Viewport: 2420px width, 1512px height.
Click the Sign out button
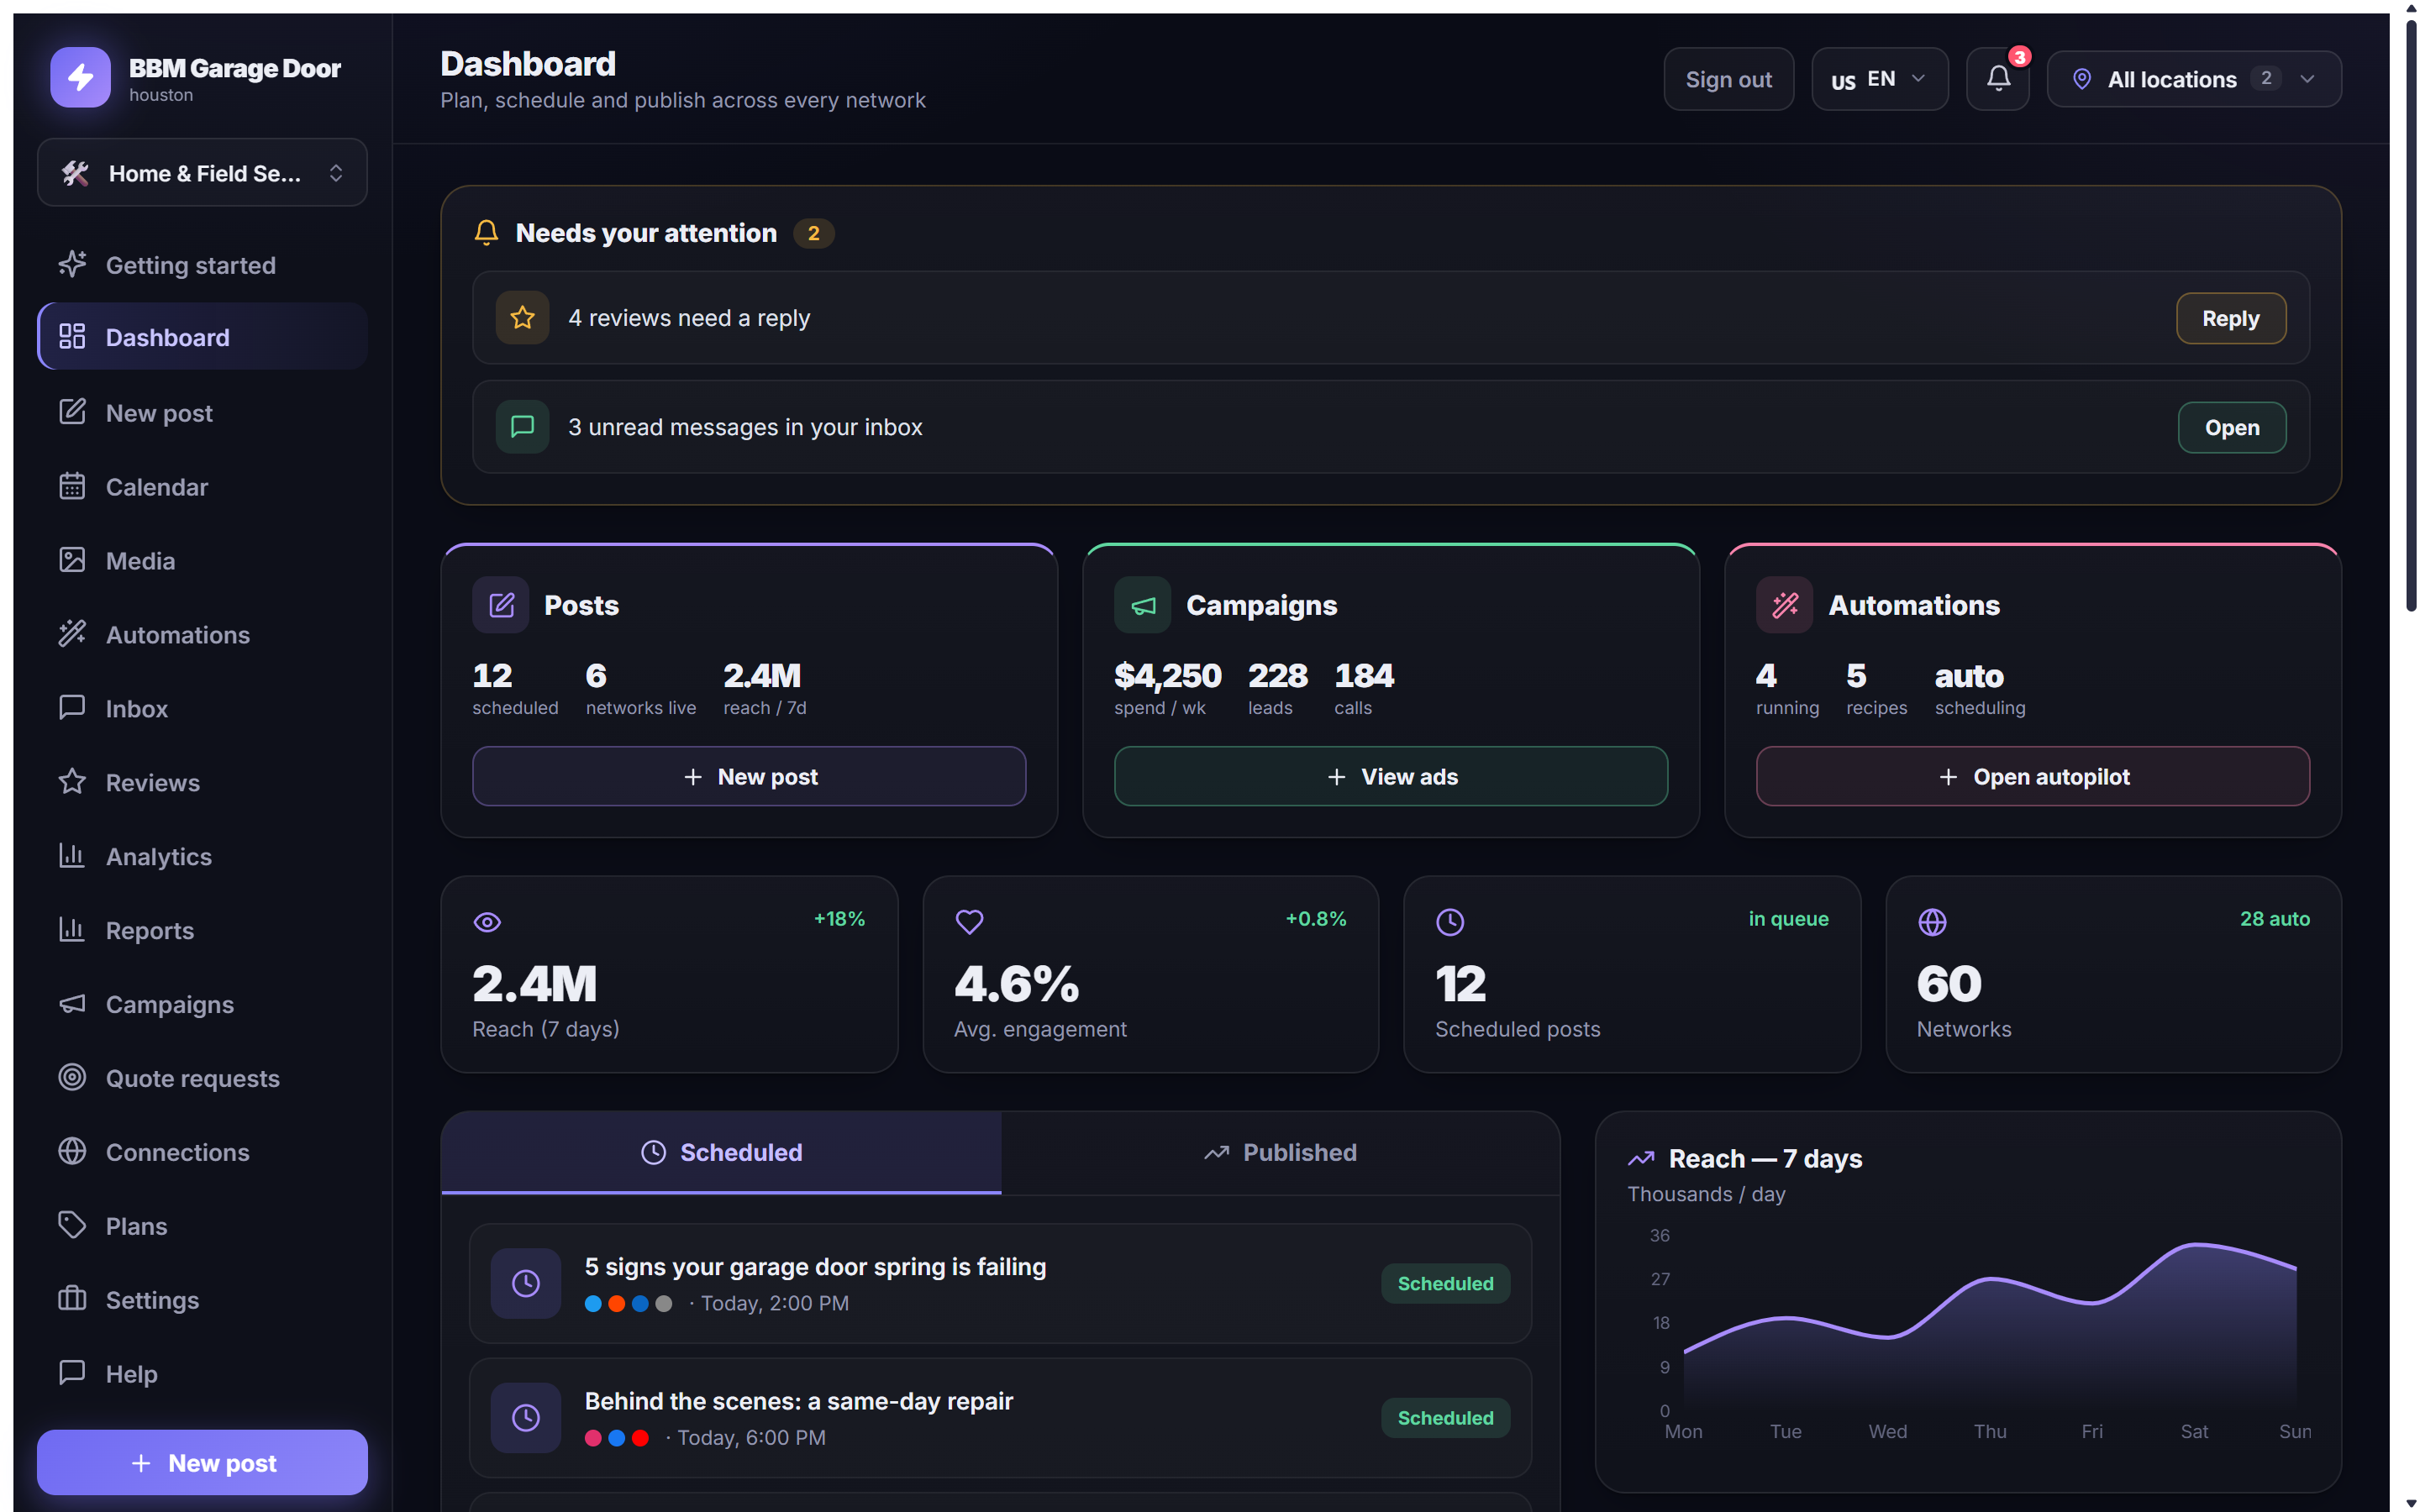pos(1728,79)
